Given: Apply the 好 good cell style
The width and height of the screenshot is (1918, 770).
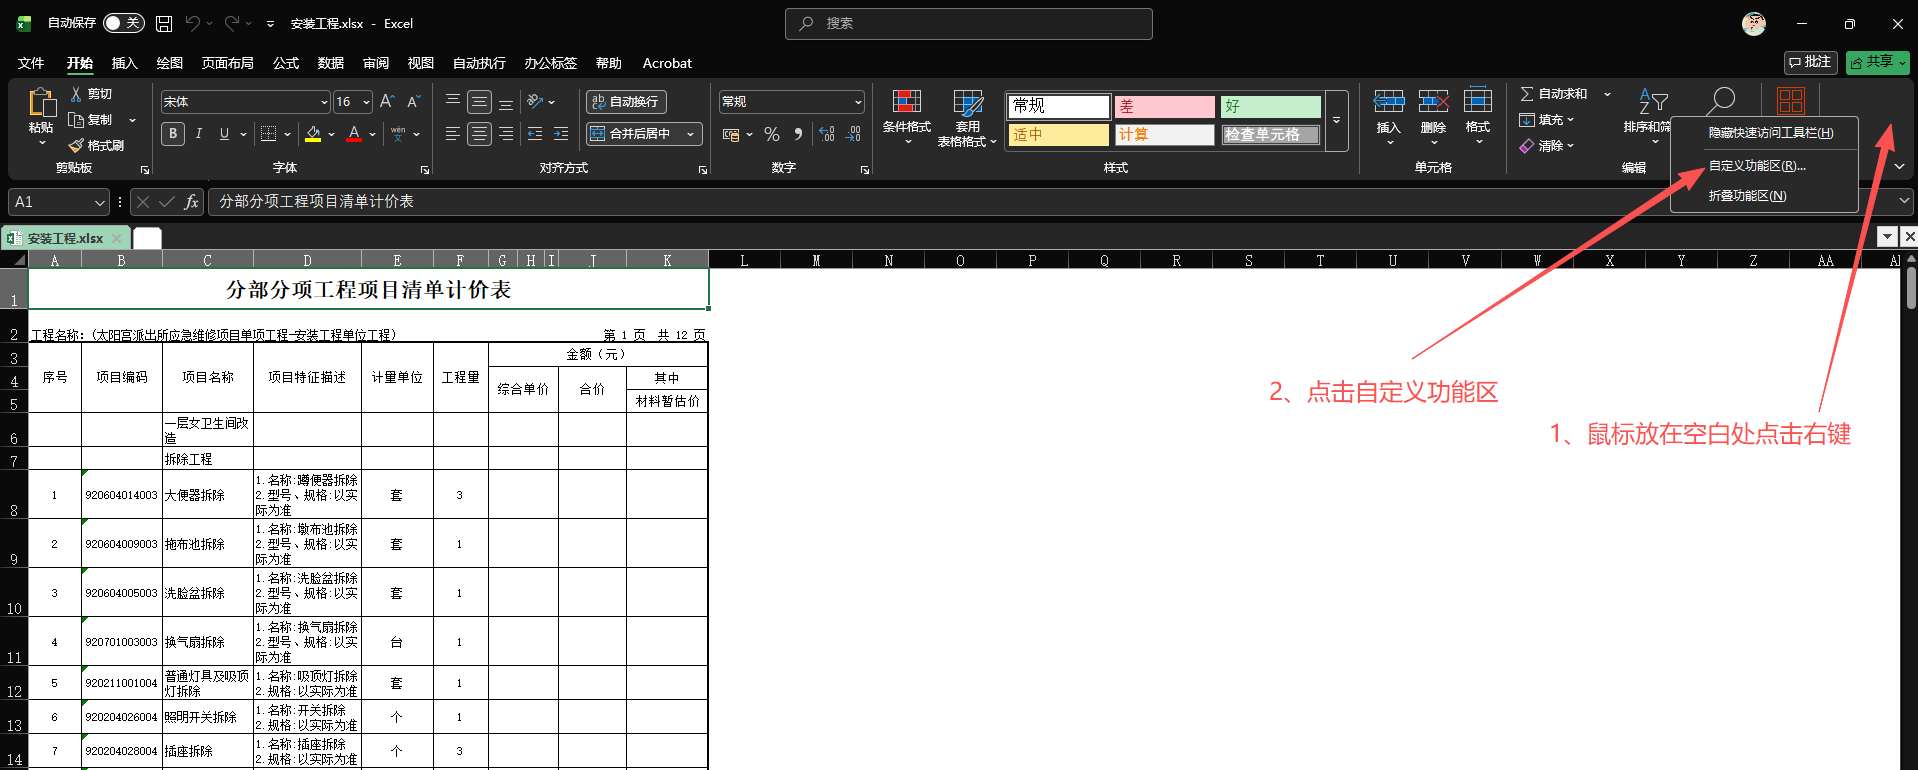Looking at the screenshot, I should (x=1271, y=106).
